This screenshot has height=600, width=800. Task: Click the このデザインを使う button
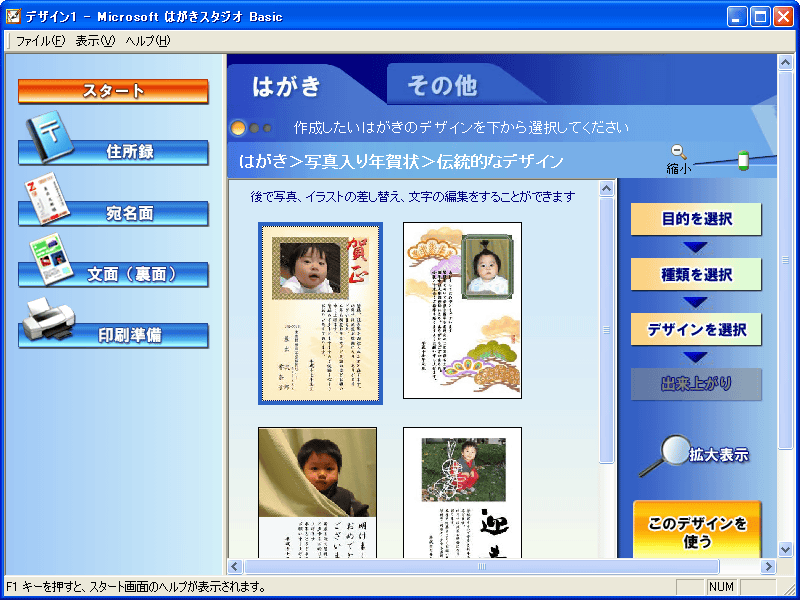[696, 531]
